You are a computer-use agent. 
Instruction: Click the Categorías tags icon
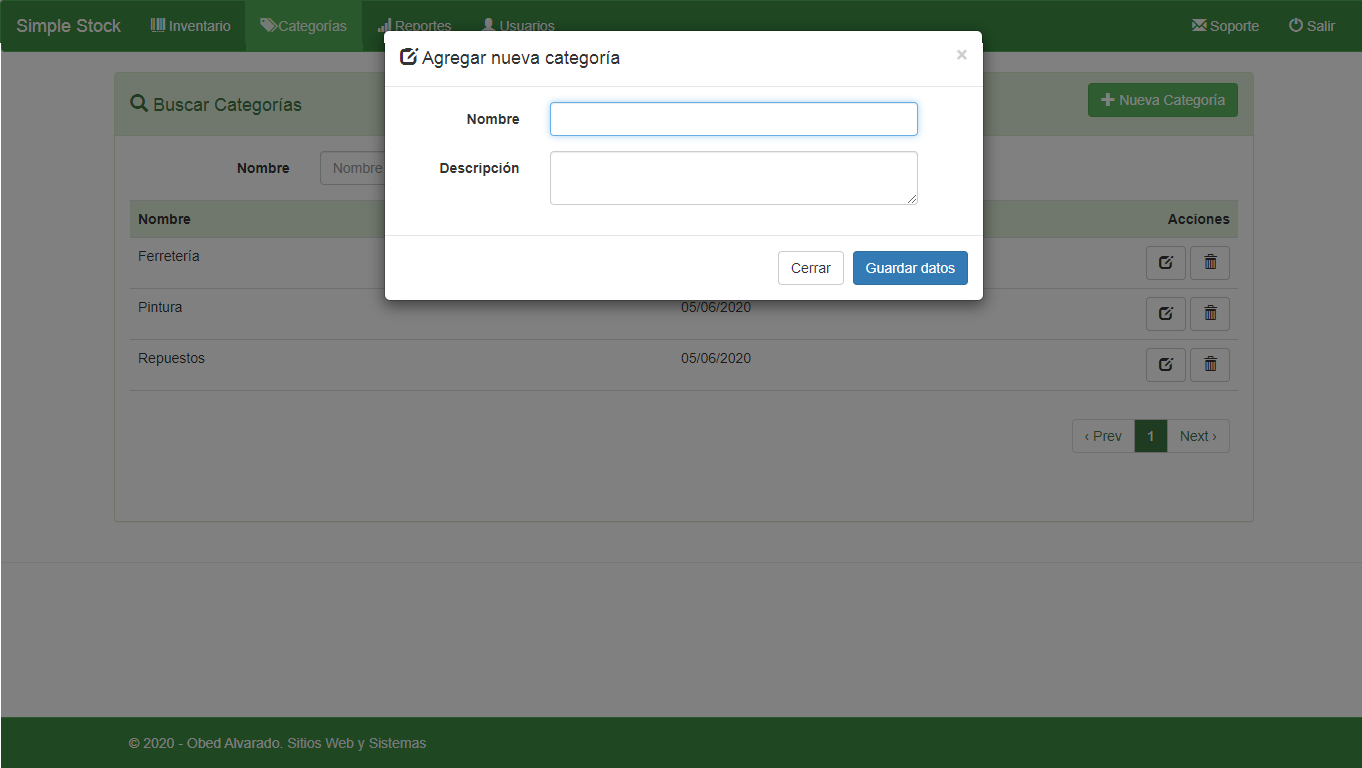point(268,25)
